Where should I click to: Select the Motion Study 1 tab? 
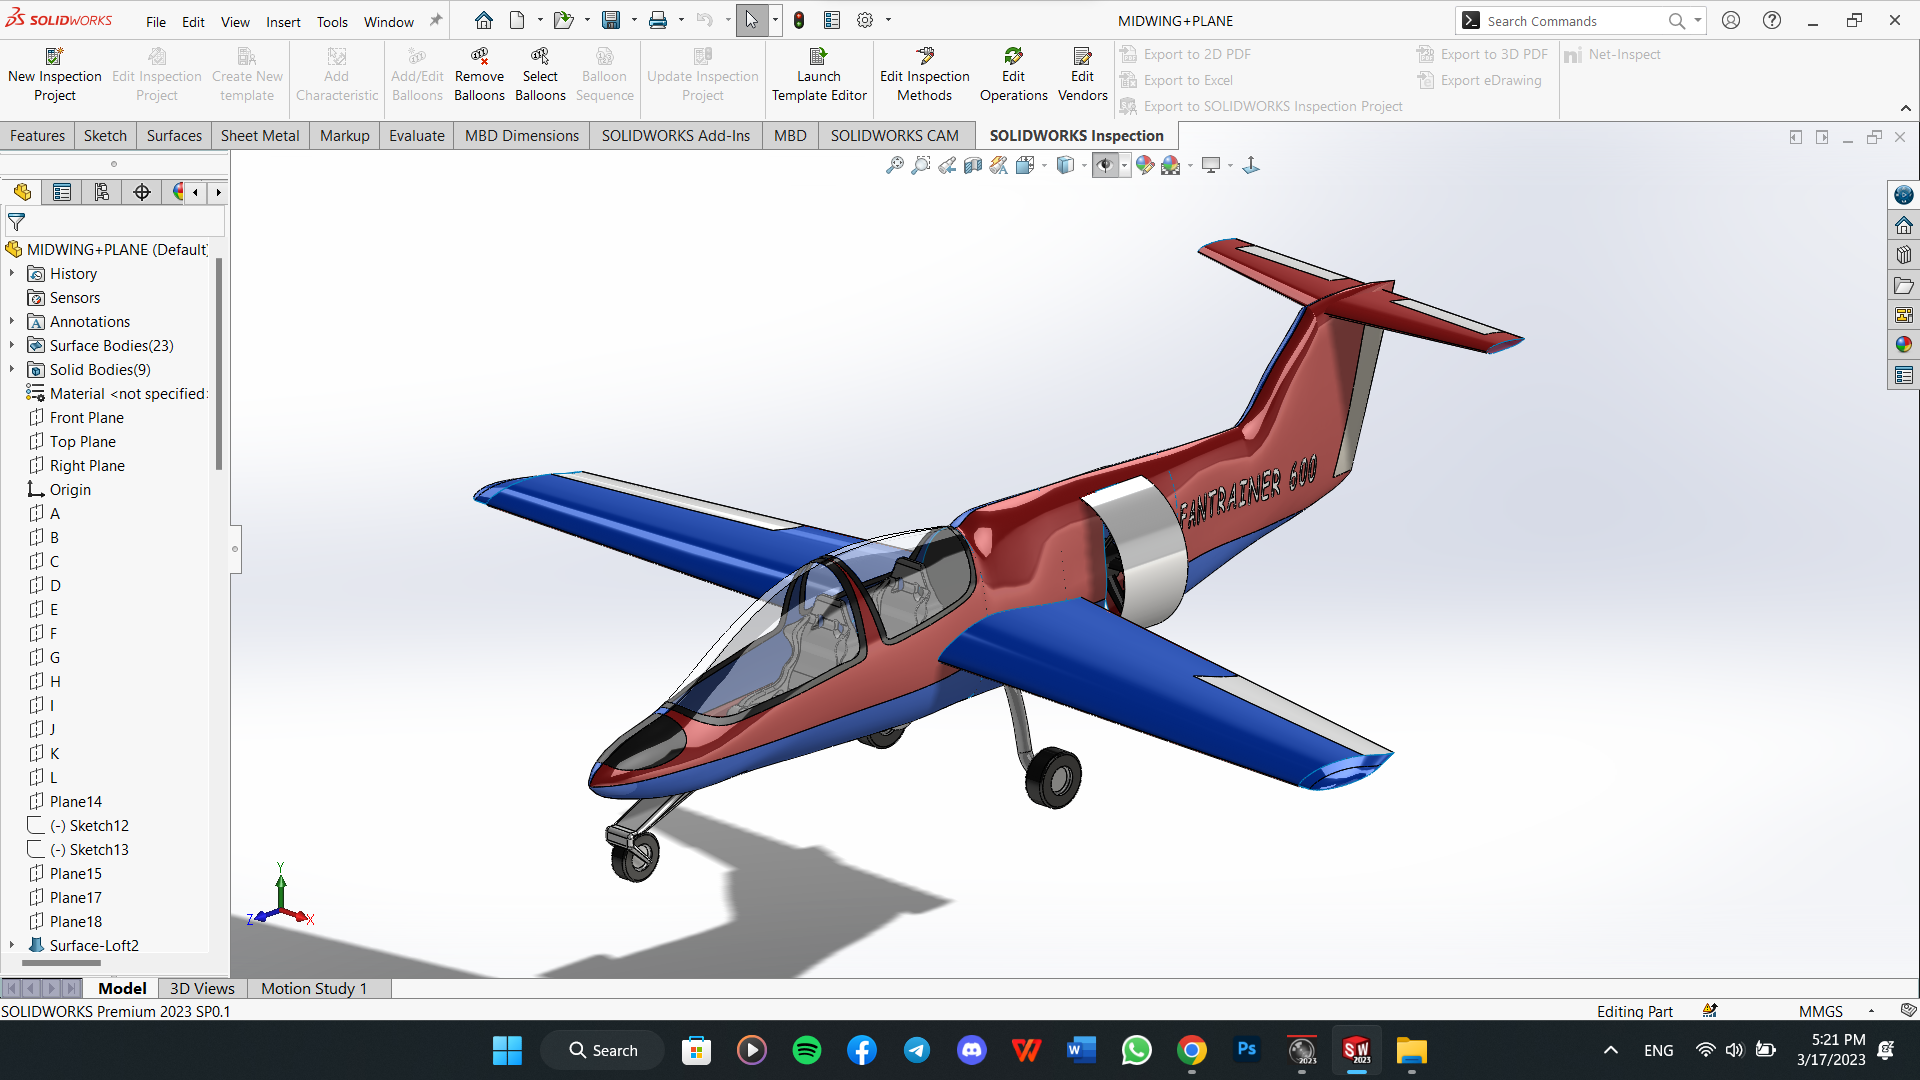(314, 988)
